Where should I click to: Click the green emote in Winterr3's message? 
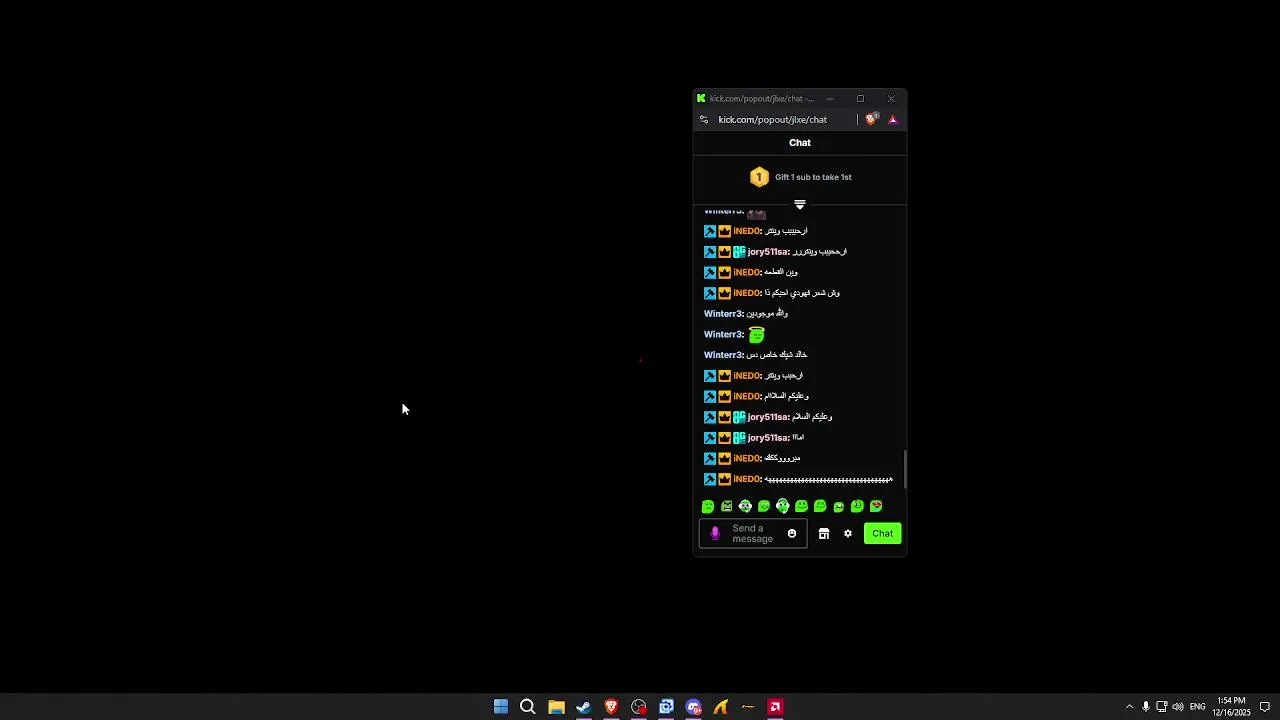tap(757, 335)
